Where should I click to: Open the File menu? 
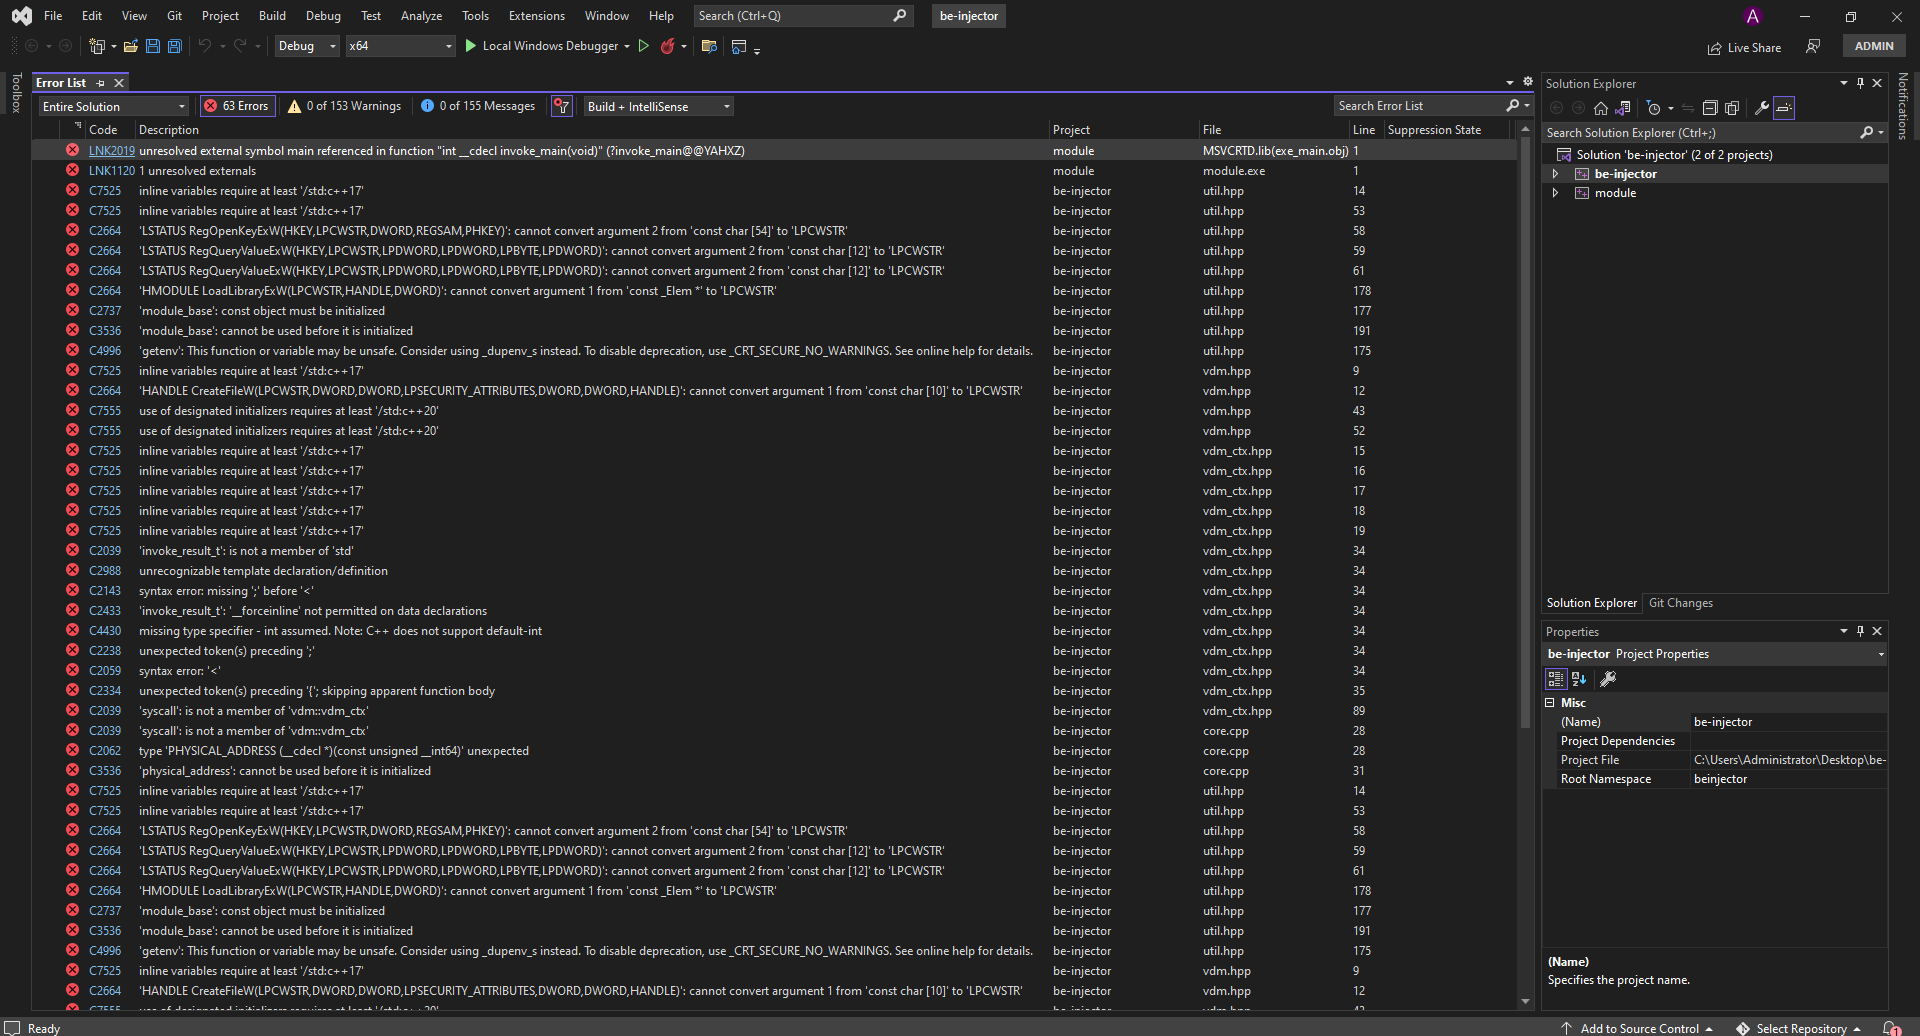coord(53,16)
